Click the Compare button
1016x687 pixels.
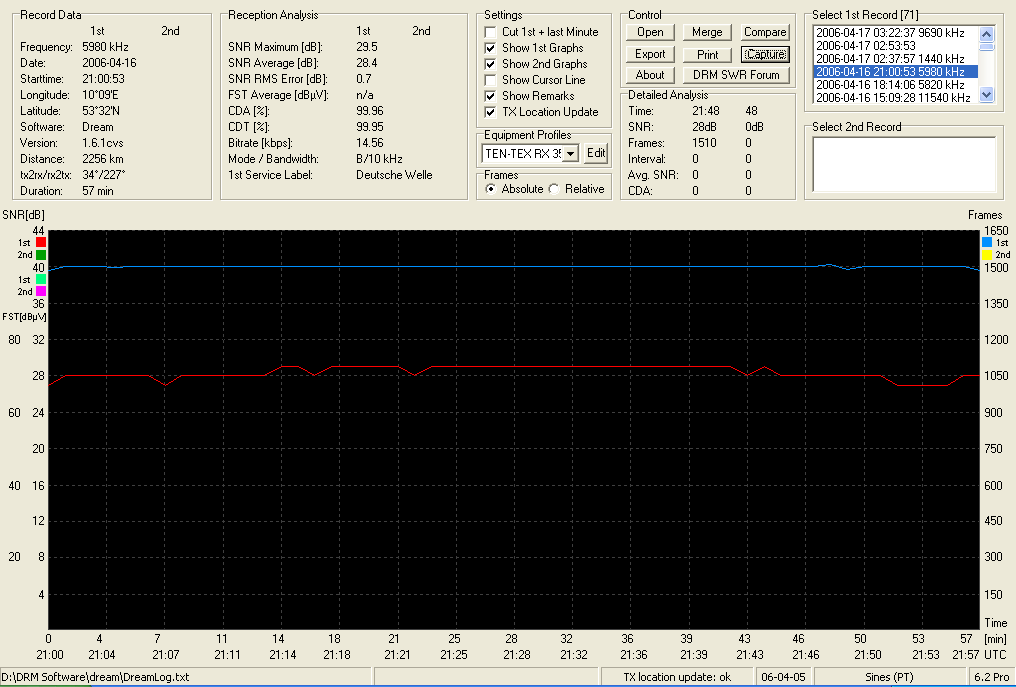point(765,32)
